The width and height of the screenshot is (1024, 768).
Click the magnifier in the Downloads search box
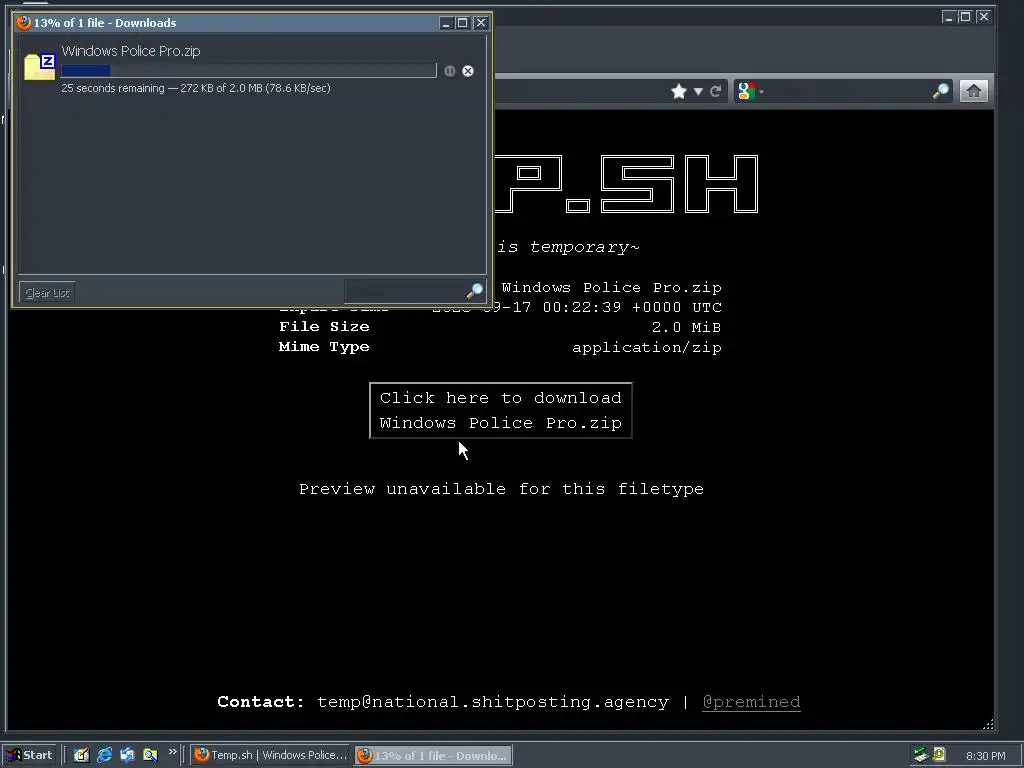(x=475, y=291)
